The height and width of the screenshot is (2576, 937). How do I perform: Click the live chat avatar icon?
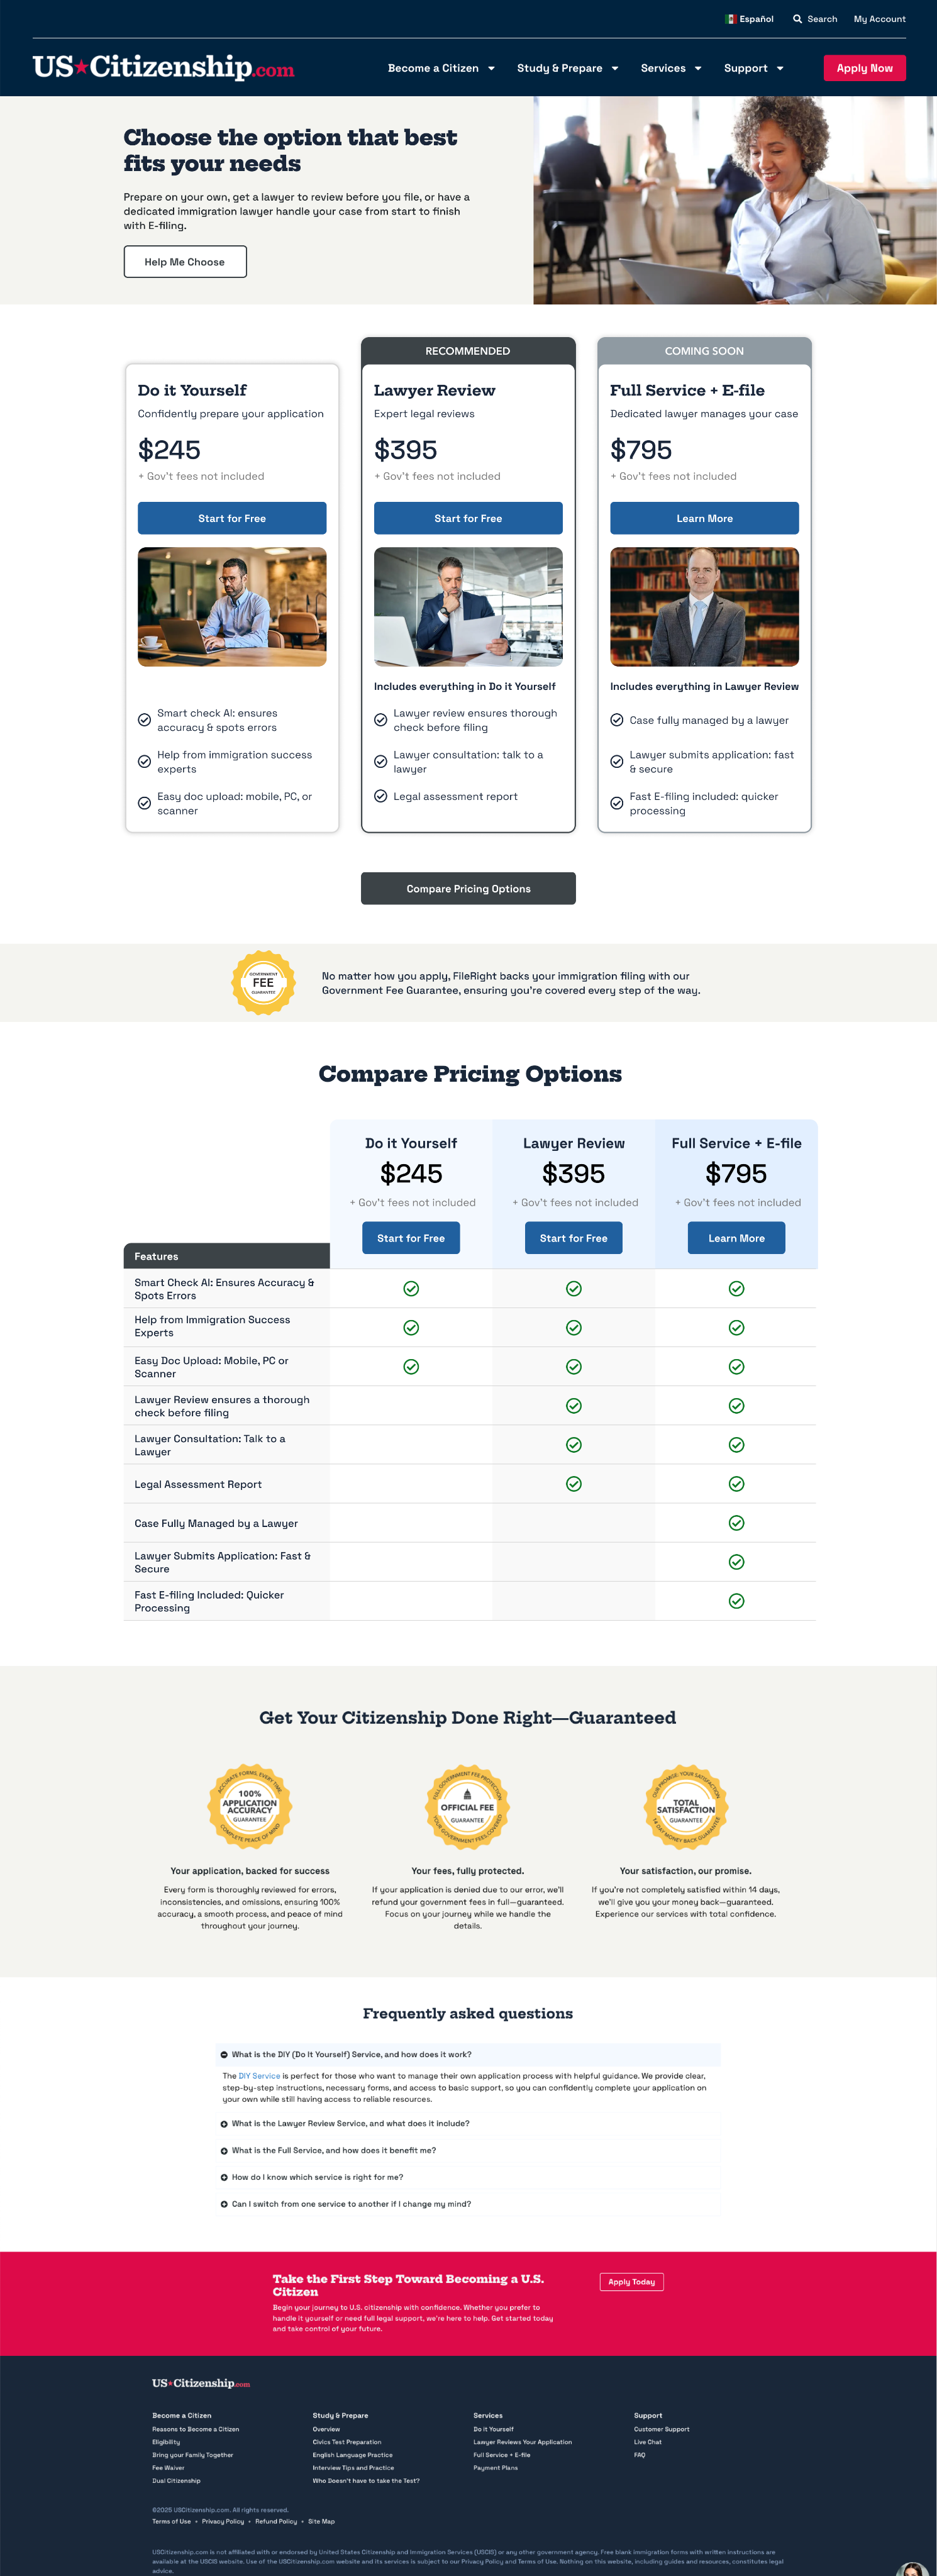[911, 2568]
